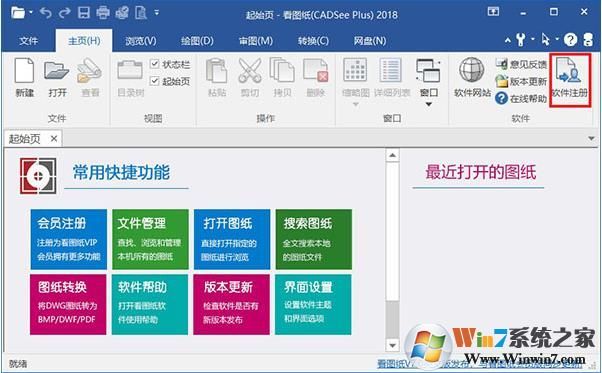This screenshot has width=602, height=373.
Task: Click the 会员注册 tile
Action: [x=69, y=239]
